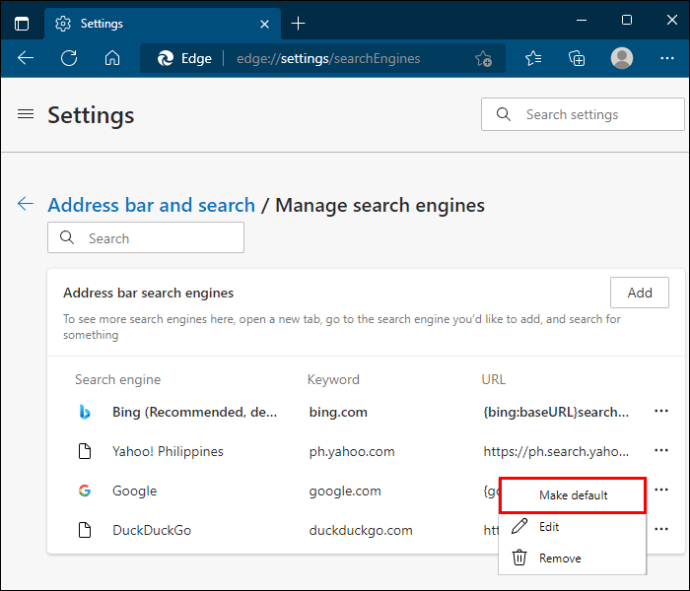Viewport: 690px width, 591px height.
Task: Expand the Settings hamburger menu
Action: pyautogui.click(x=26, y=114)
